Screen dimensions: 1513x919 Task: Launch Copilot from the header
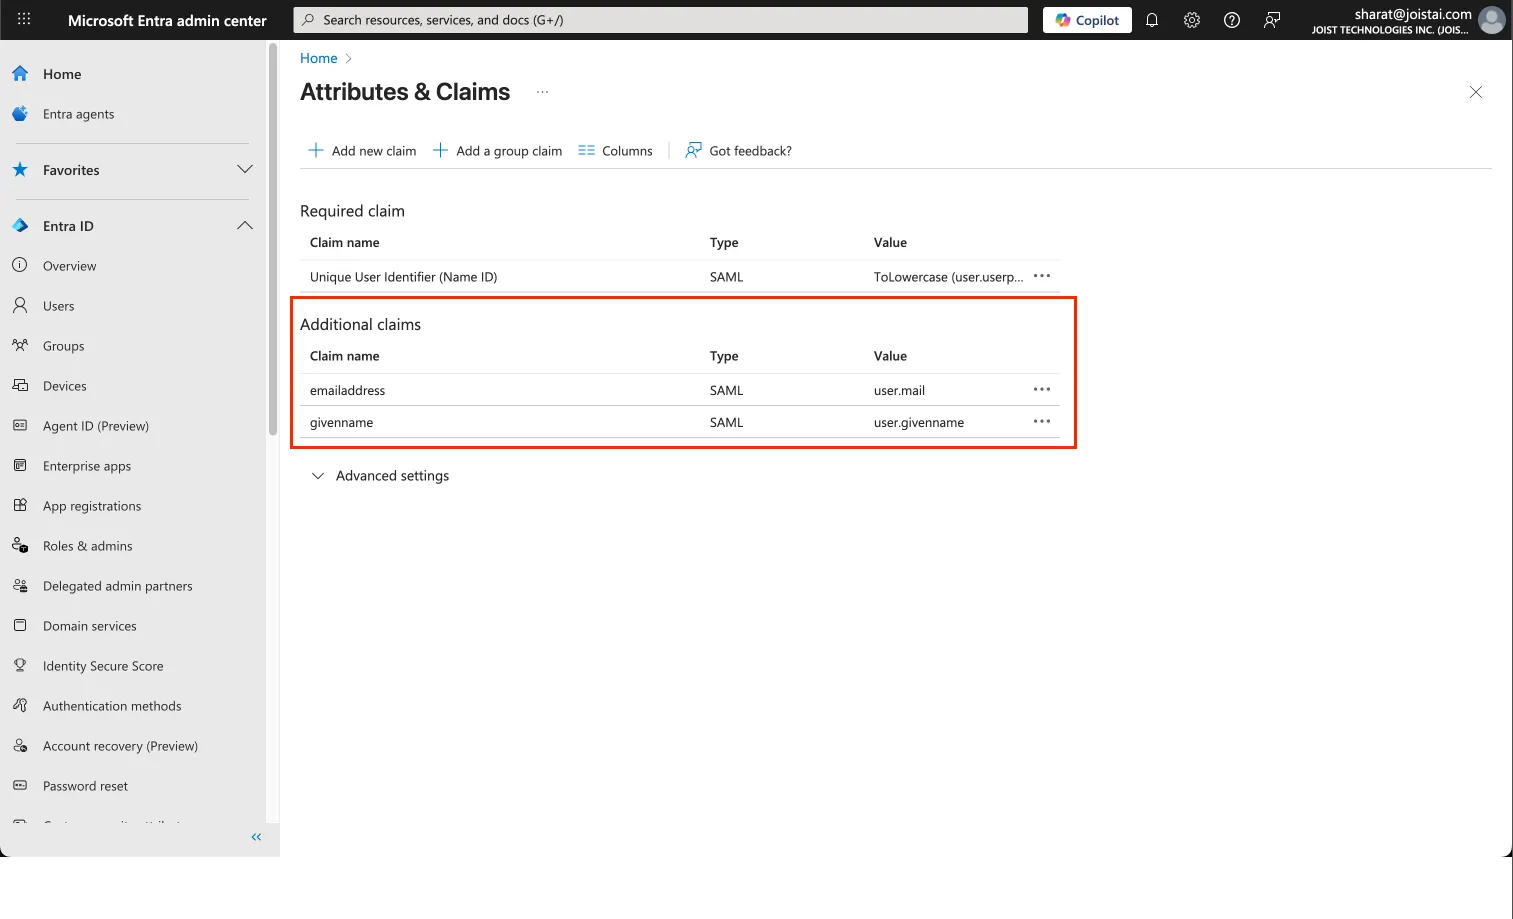1087,20
